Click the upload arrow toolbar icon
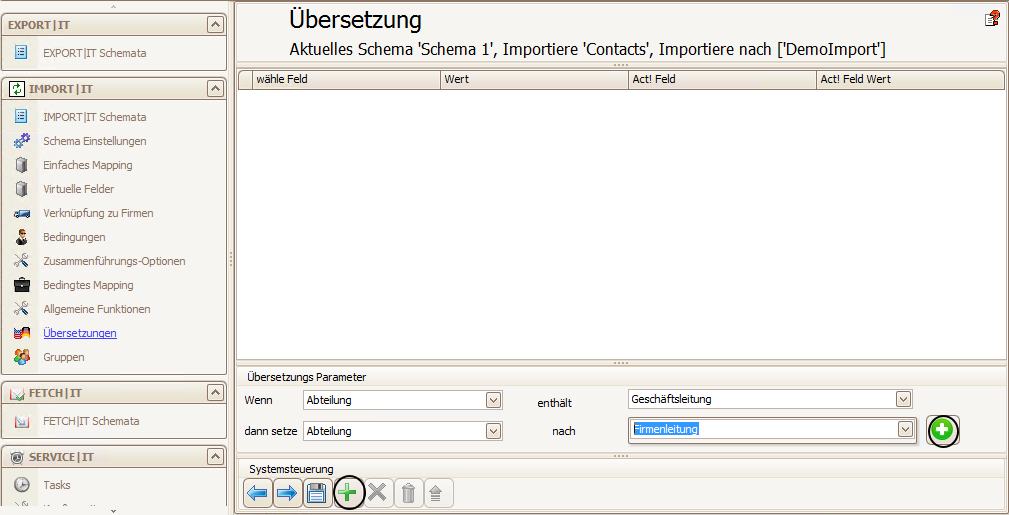 (437, 494)
